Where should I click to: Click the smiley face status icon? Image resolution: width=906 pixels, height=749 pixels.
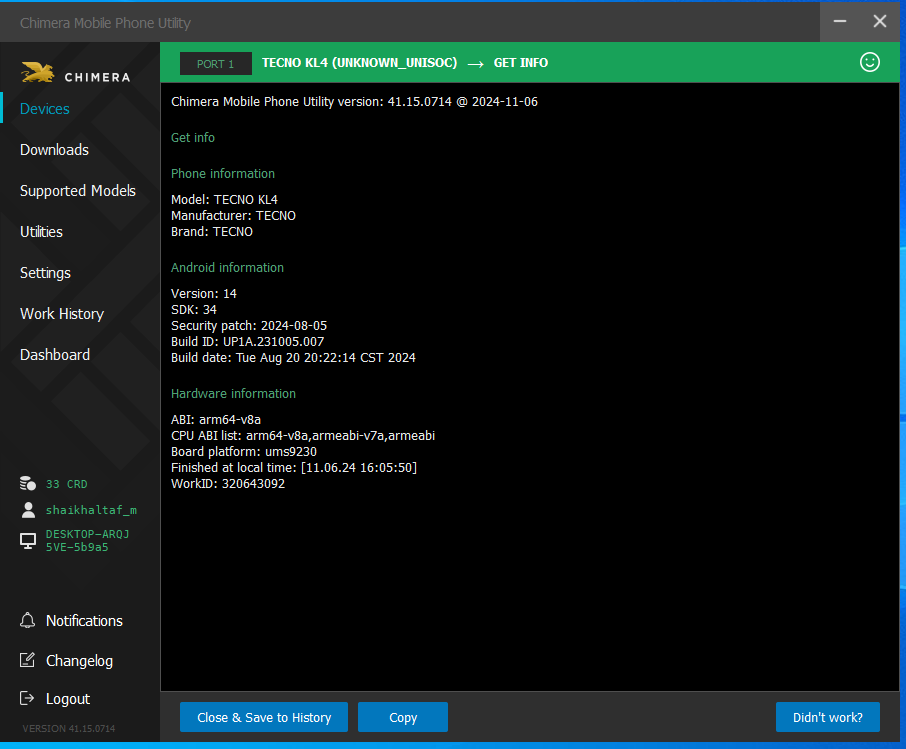(869, 62)
